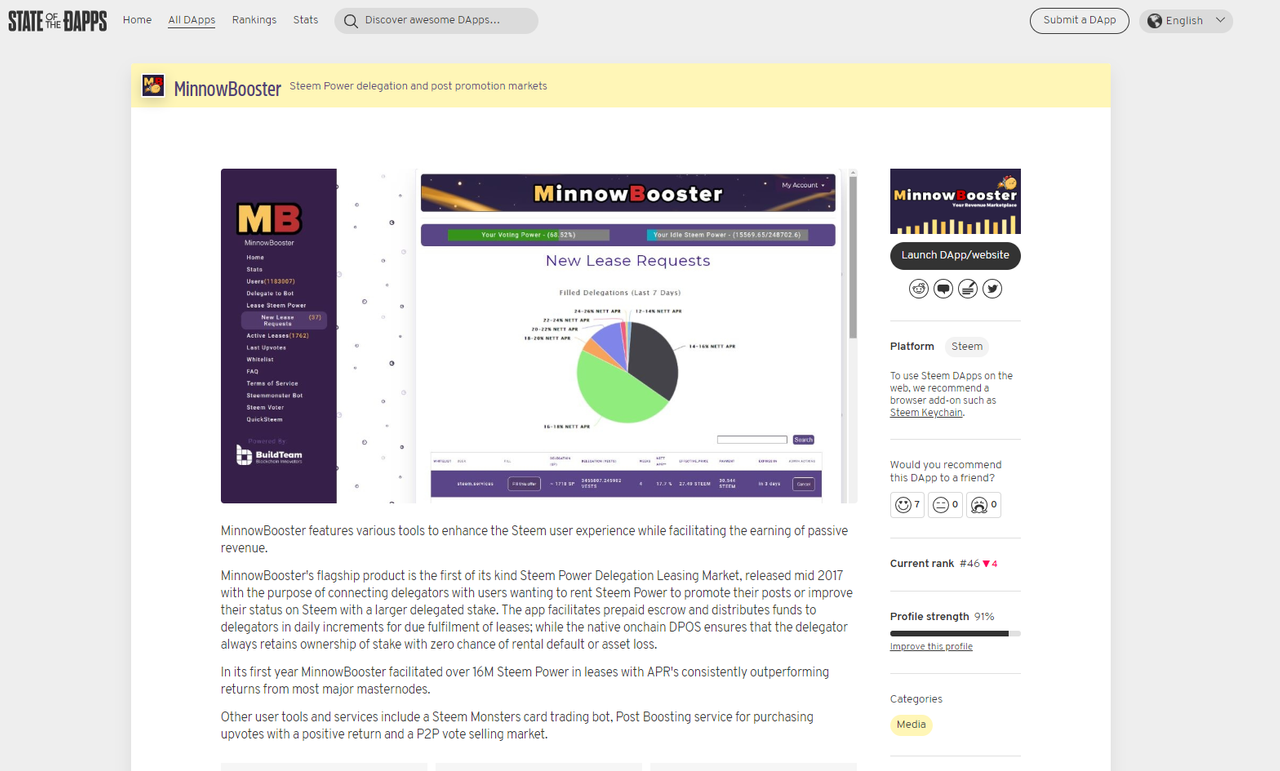Vote with the happy face reaction
Image resolution: width=1280 pixels, height=771 pixels.
click(907, 505)
